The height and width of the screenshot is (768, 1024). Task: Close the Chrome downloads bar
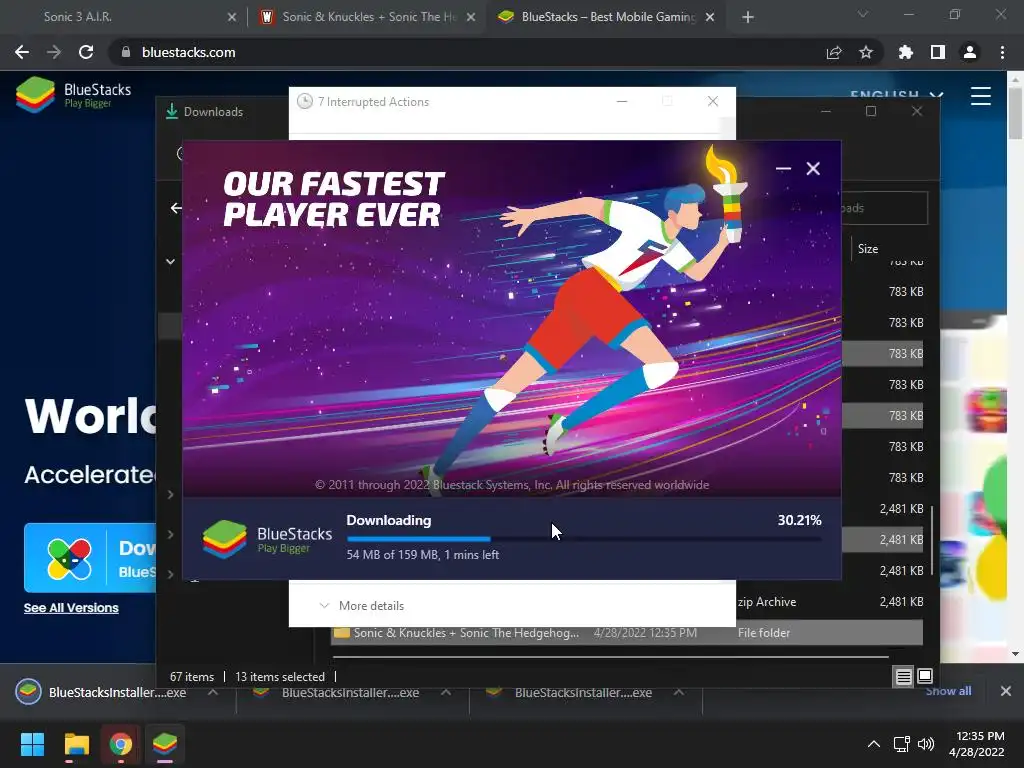[1006, 691]
